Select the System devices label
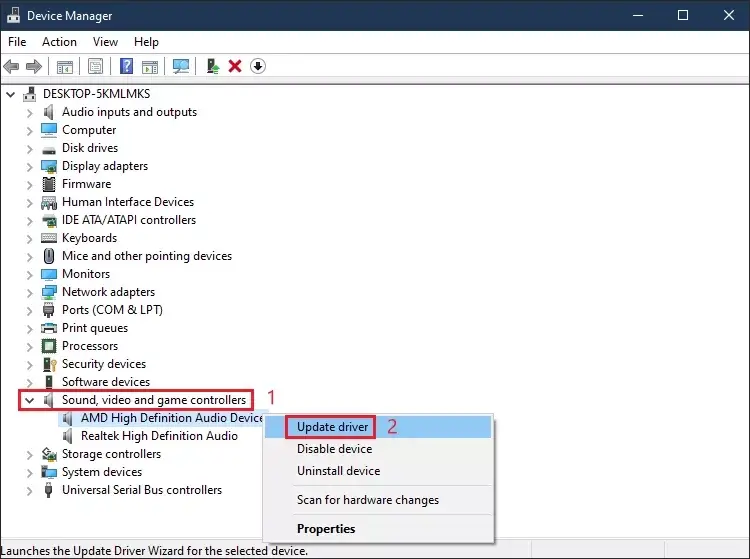 click(102, 472)
